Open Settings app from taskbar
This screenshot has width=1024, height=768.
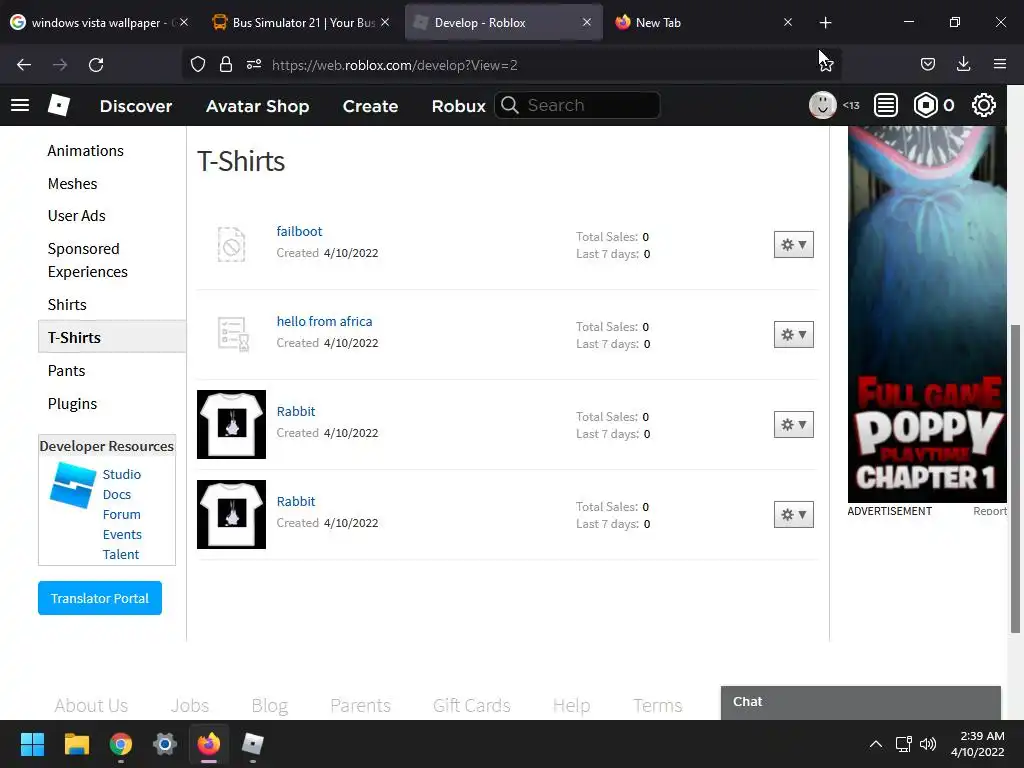[165, 744]
